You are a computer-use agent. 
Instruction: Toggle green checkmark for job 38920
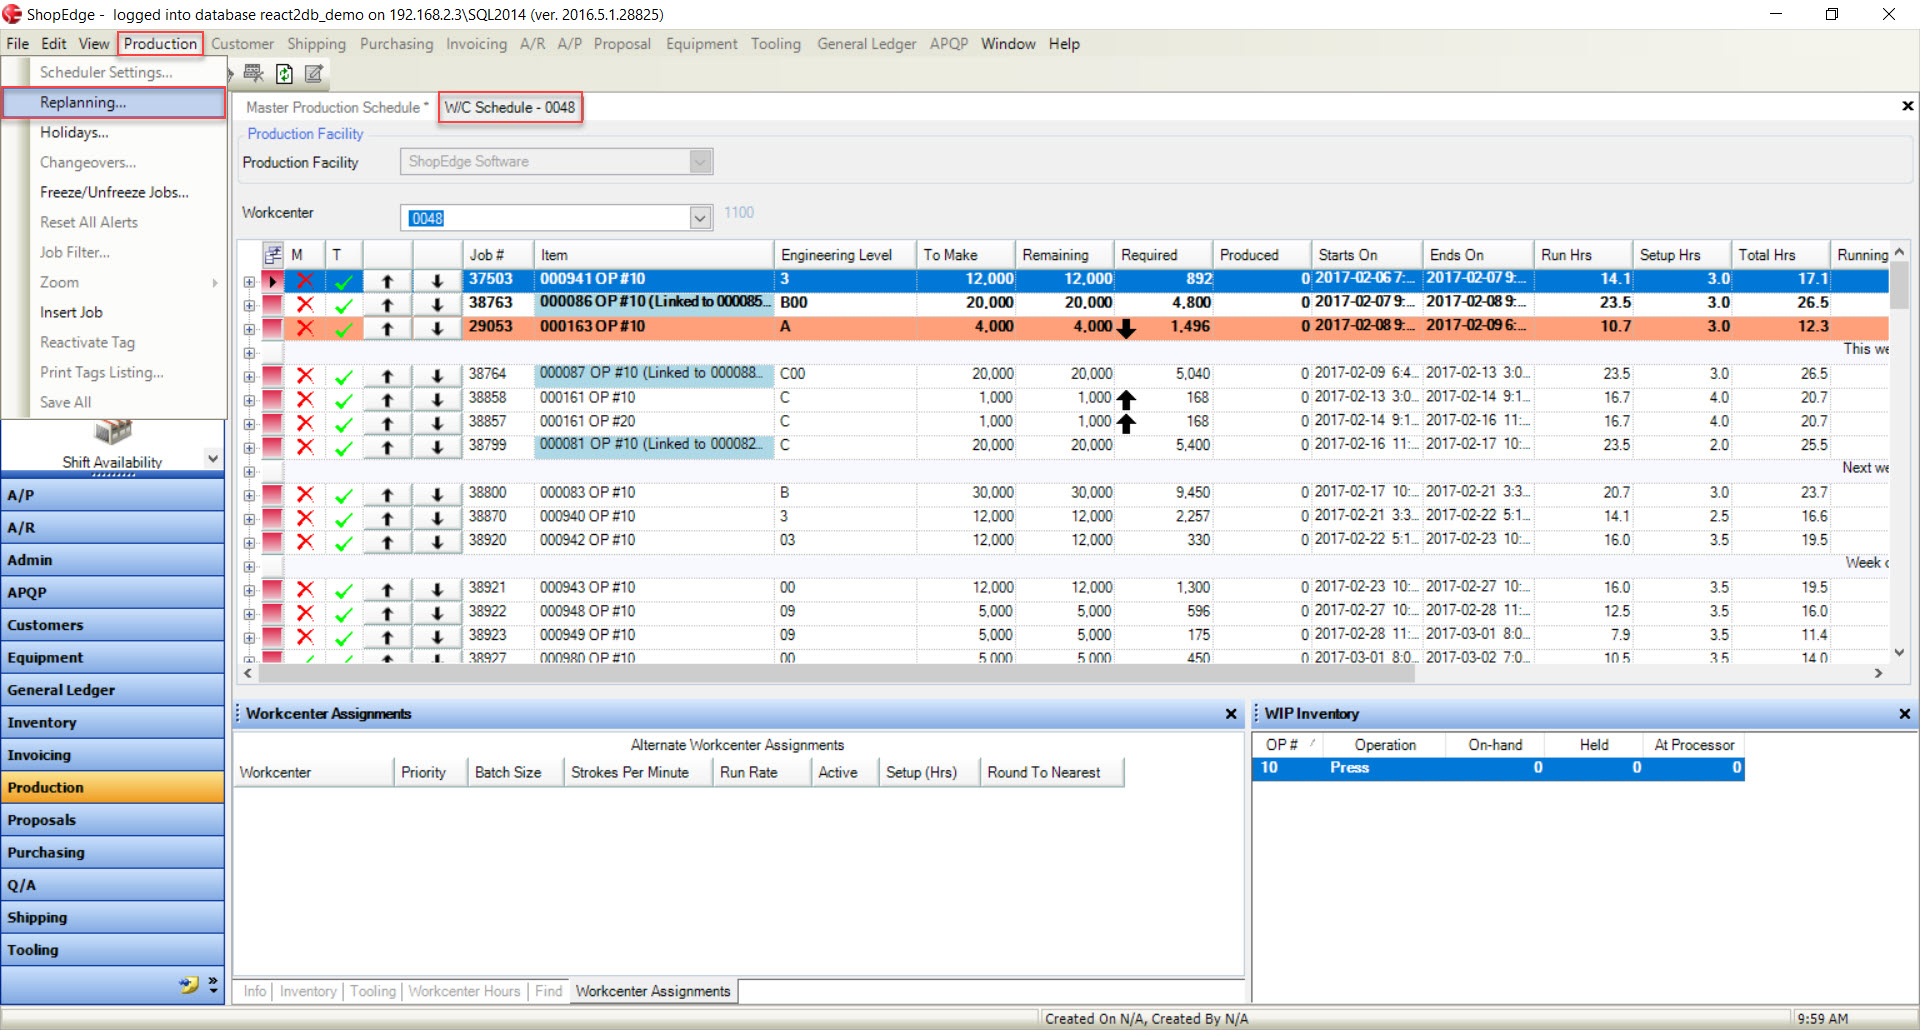tap(343, 543)
